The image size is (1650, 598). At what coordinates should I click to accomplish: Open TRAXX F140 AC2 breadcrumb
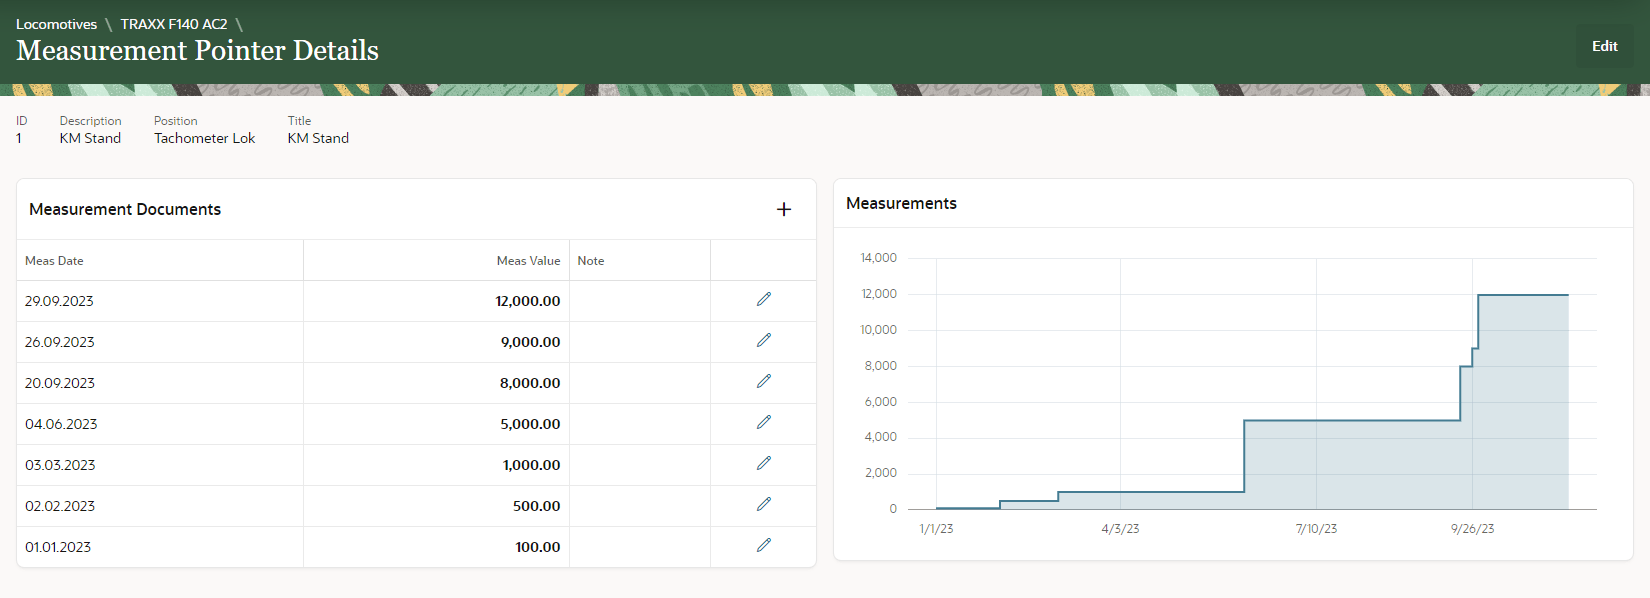[174, 24]
